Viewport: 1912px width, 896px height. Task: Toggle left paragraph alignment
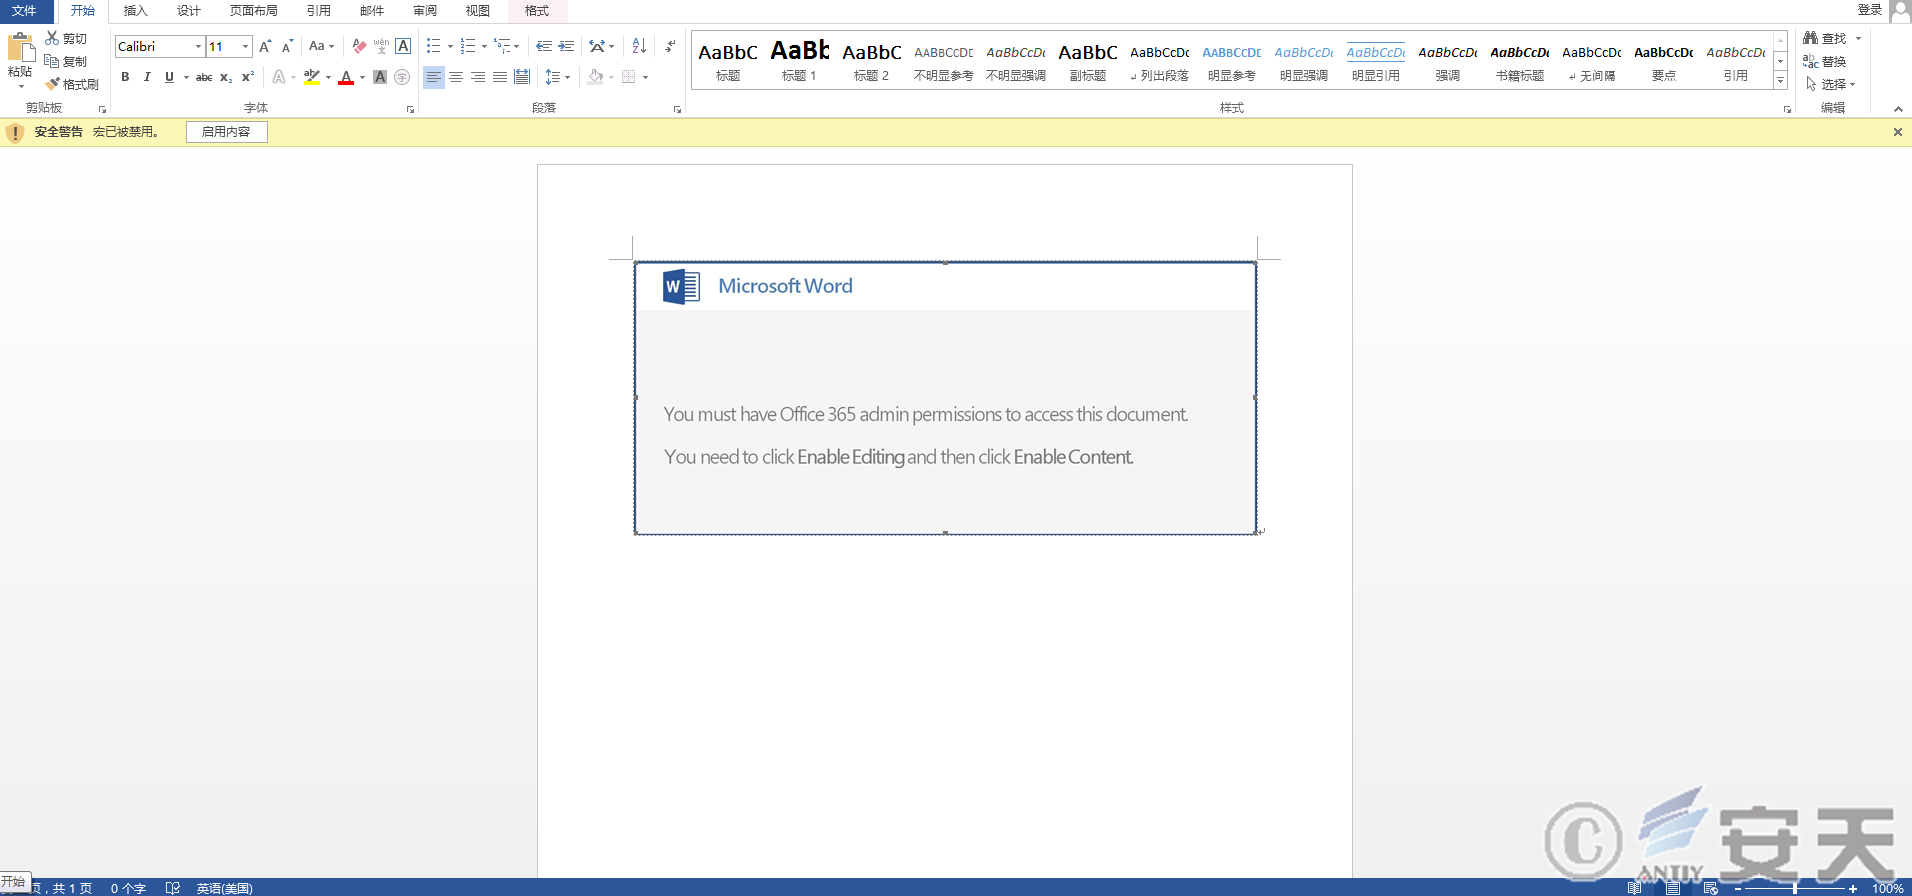coord(434,77)
